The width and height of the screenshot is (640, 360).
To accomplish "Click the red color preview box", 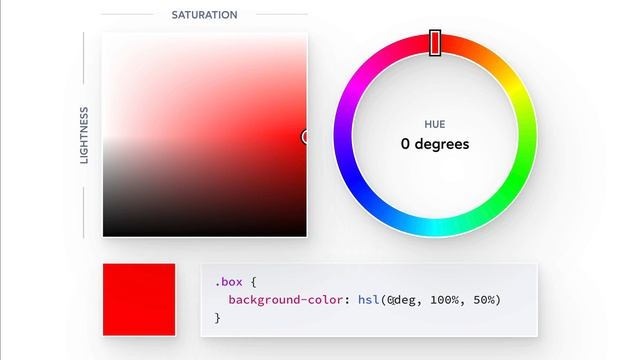I will [x=139, y=300].
